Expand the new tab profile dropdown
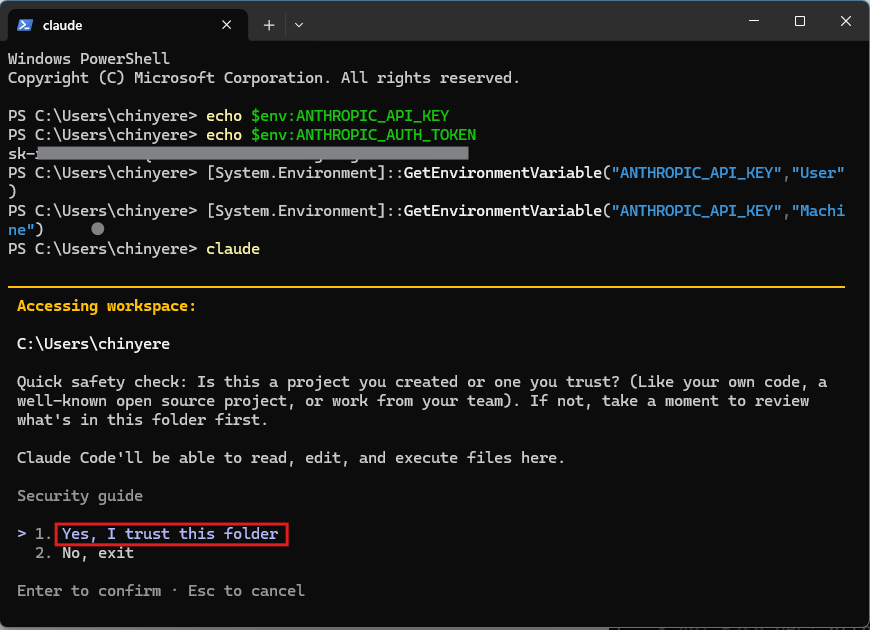Viewport: 870px width, 630px height. click(299, 25)
